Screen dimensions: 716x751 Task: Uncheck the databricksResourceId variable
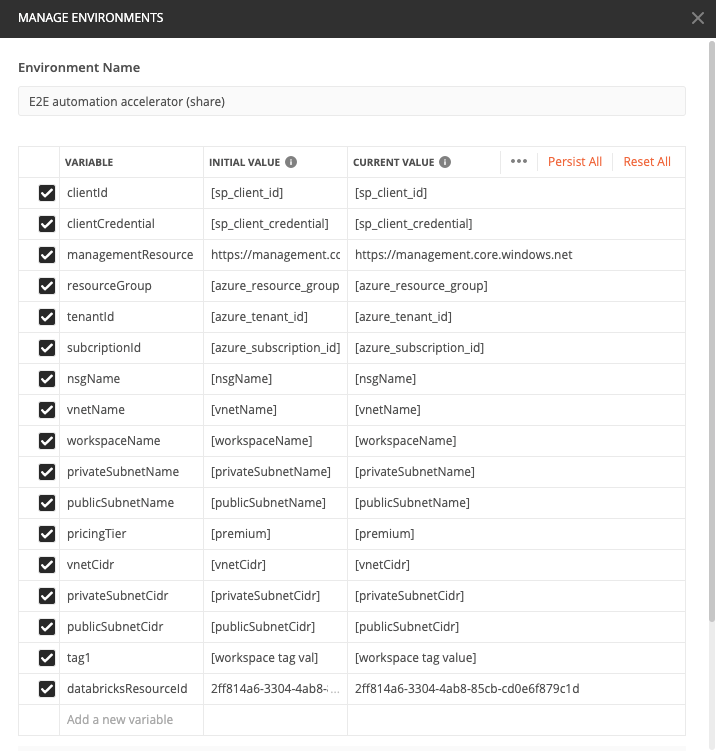47,689
